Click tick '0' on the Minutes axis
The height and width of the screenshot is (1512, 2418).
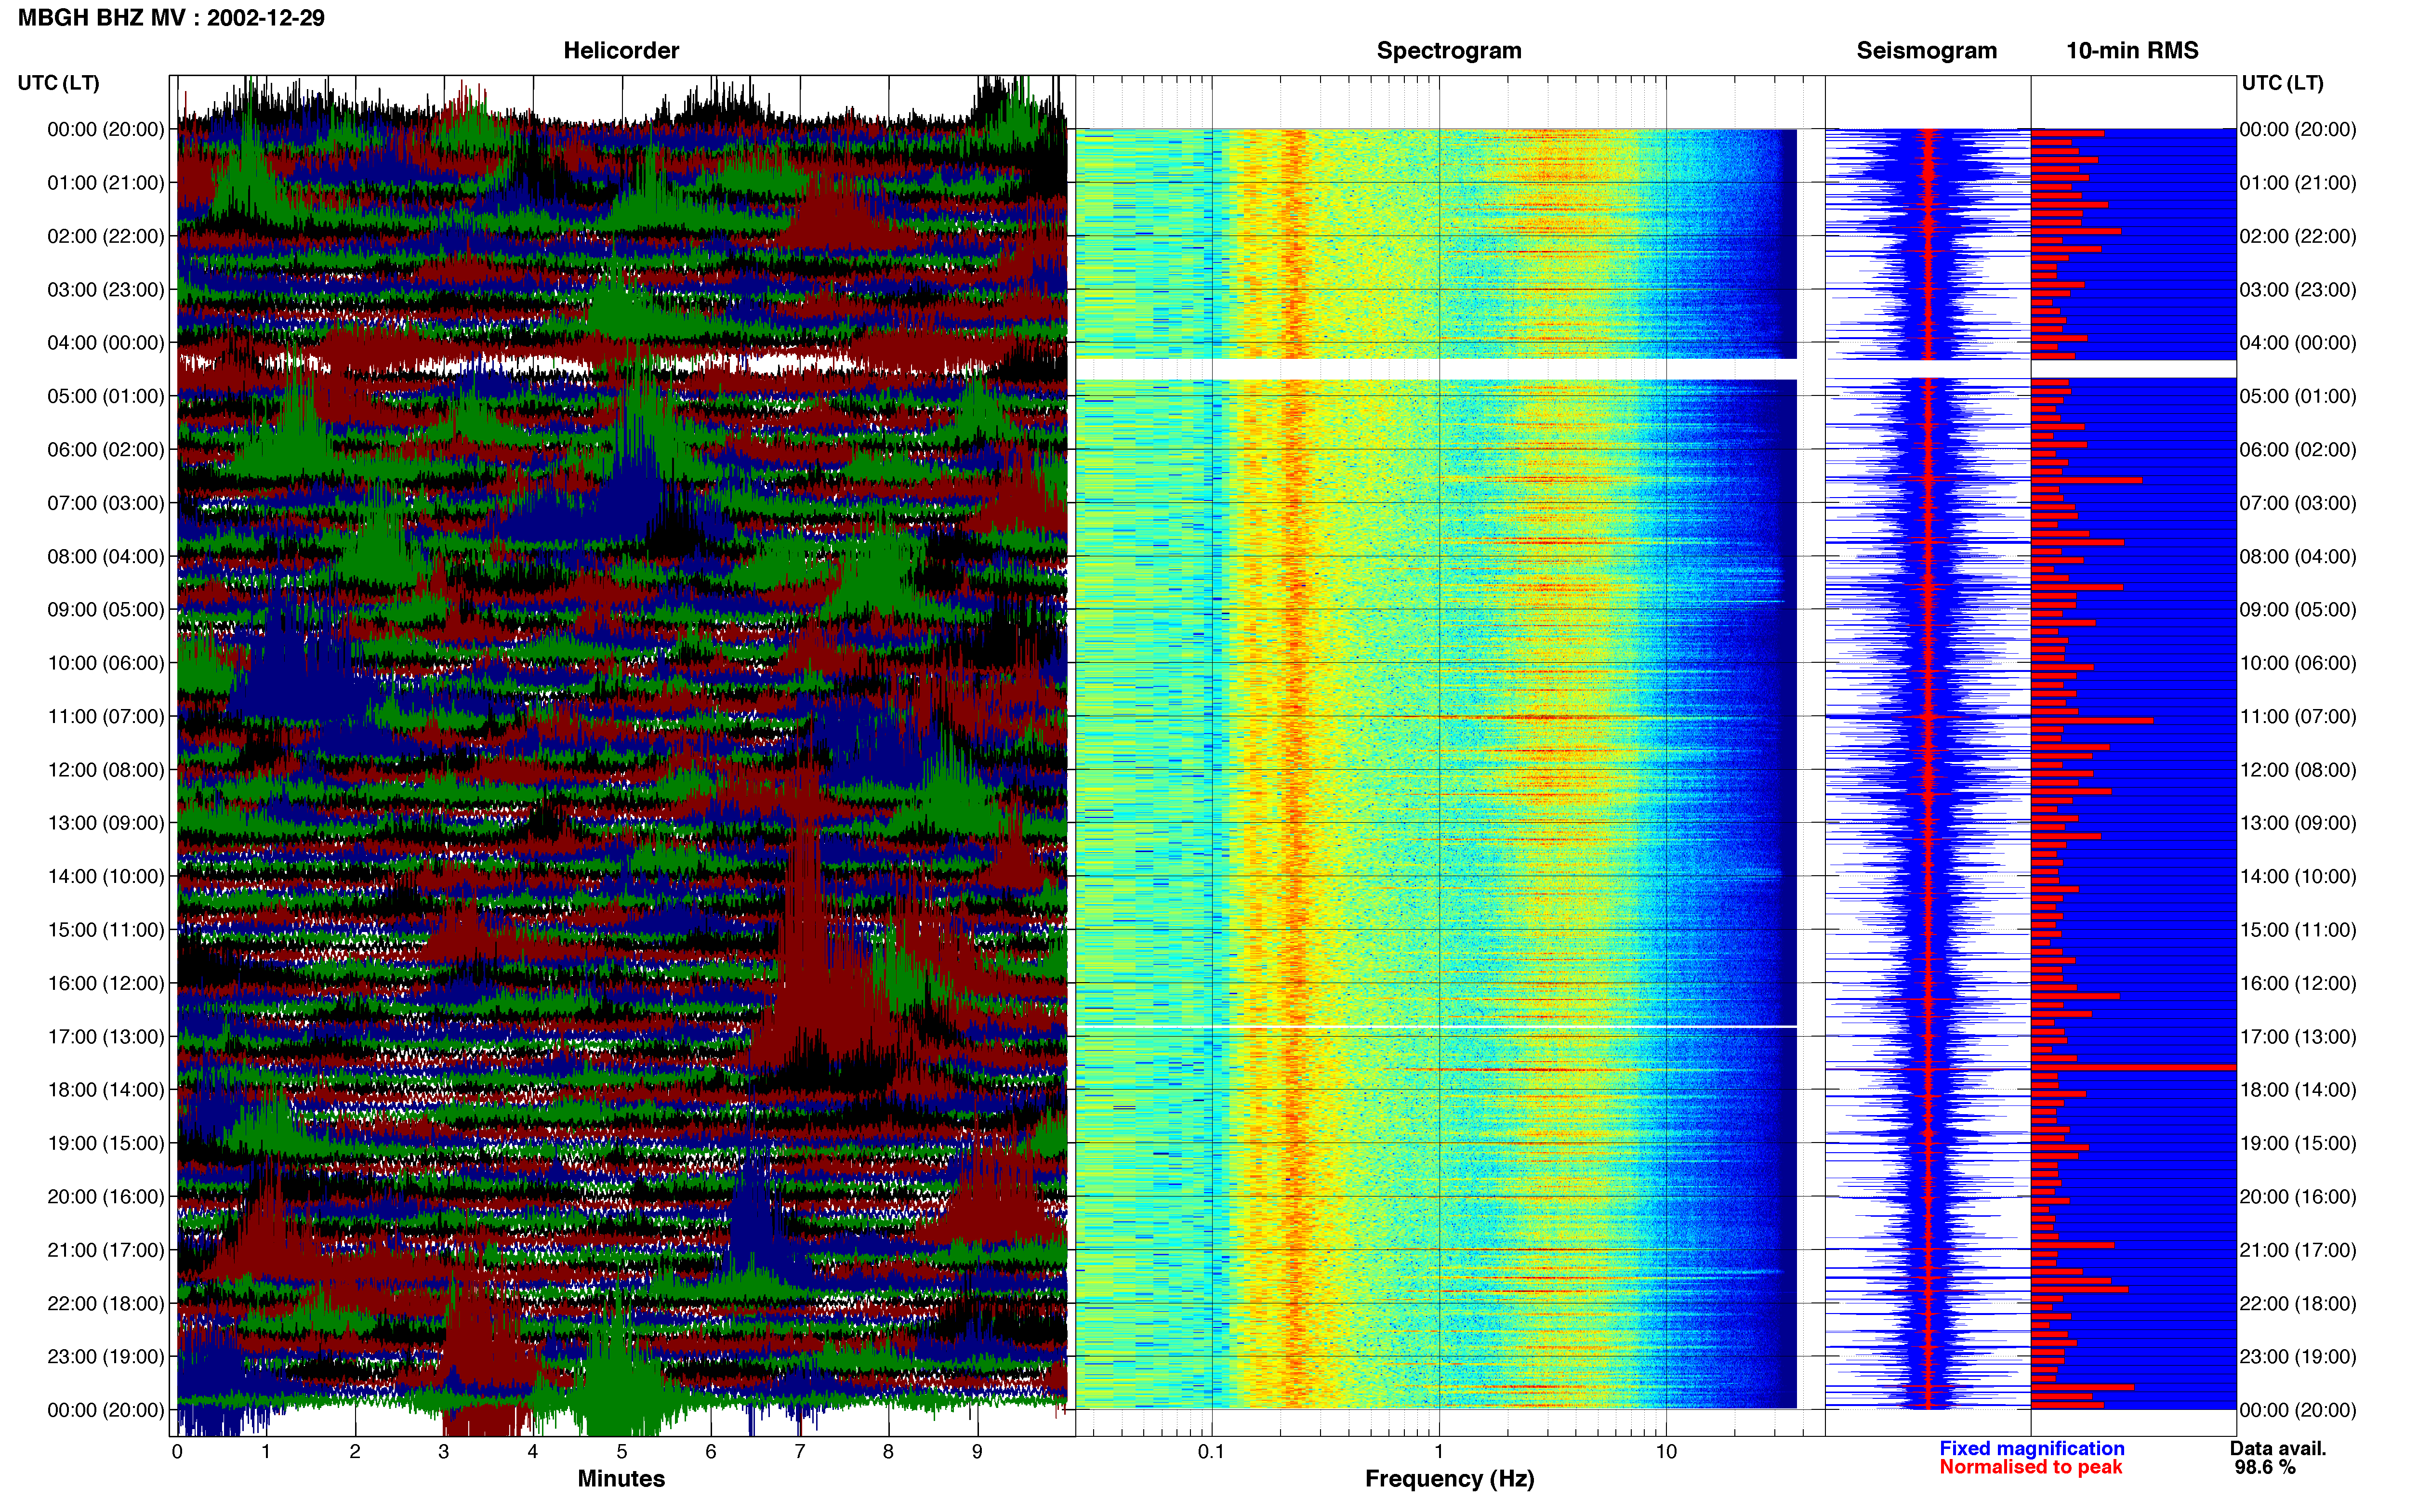pos(177,1452)
